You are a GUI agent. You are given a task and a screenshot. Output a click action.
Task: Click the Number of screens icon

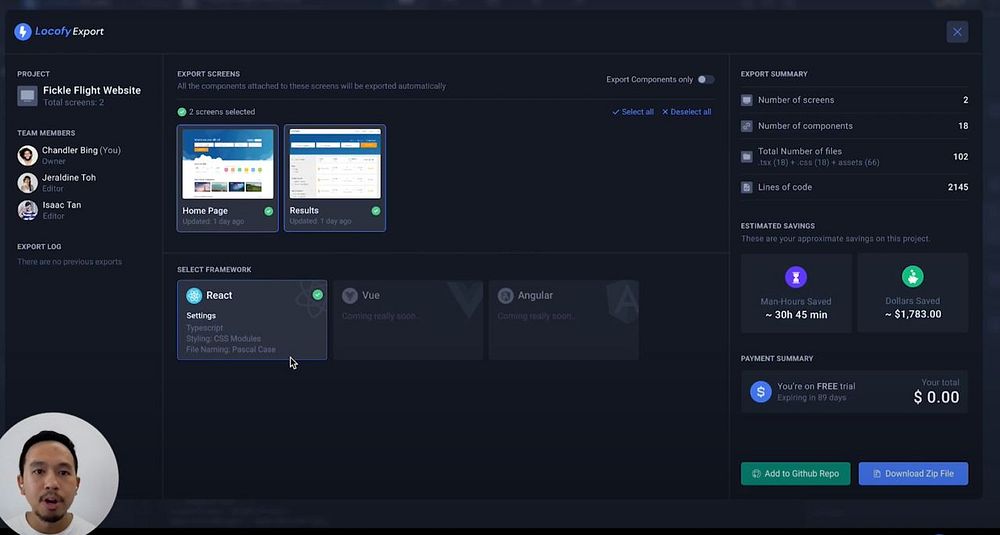coord(747,100)
